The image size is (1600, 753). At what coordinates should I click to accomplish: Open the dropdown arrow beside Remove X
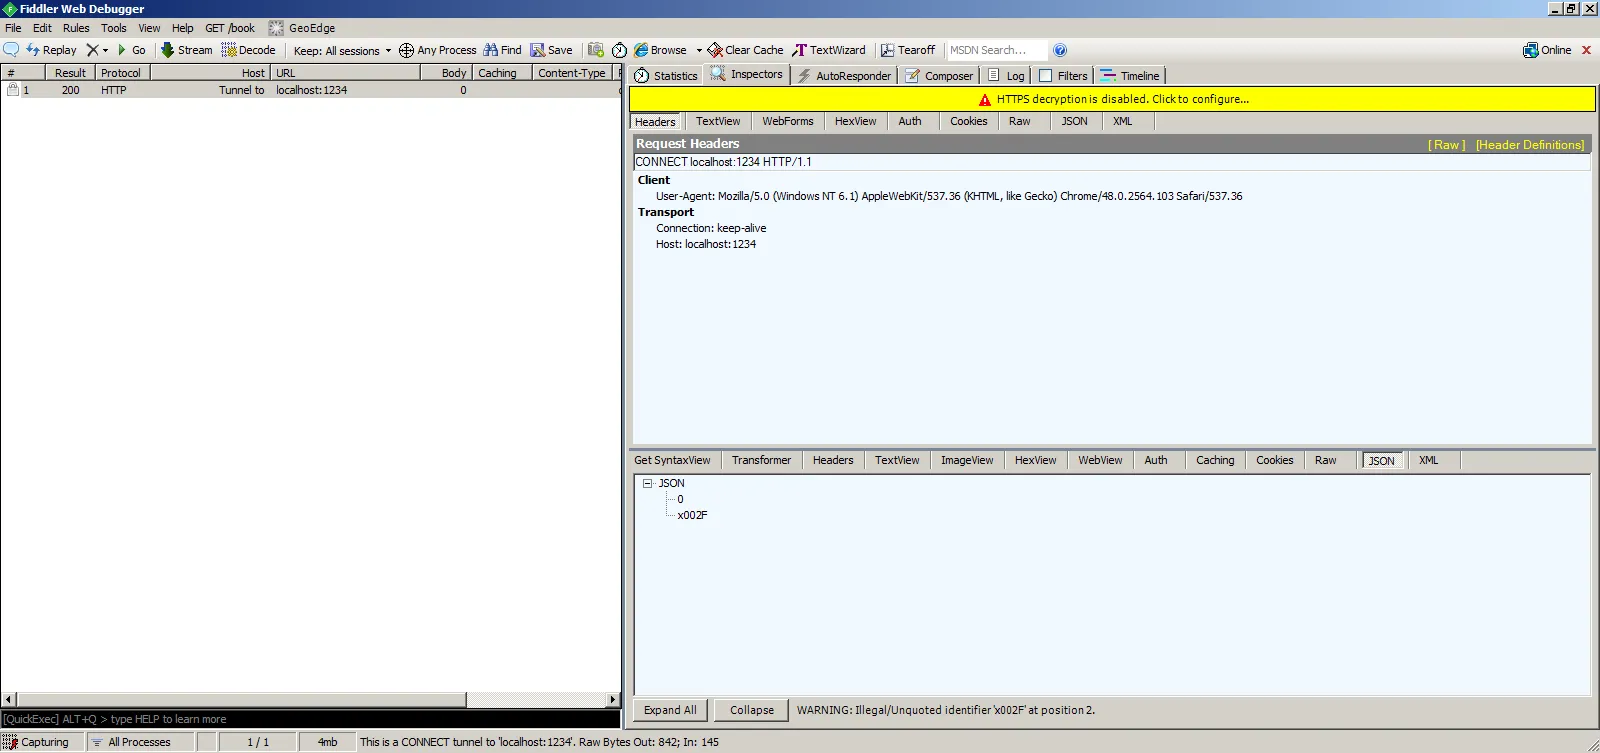105,51
